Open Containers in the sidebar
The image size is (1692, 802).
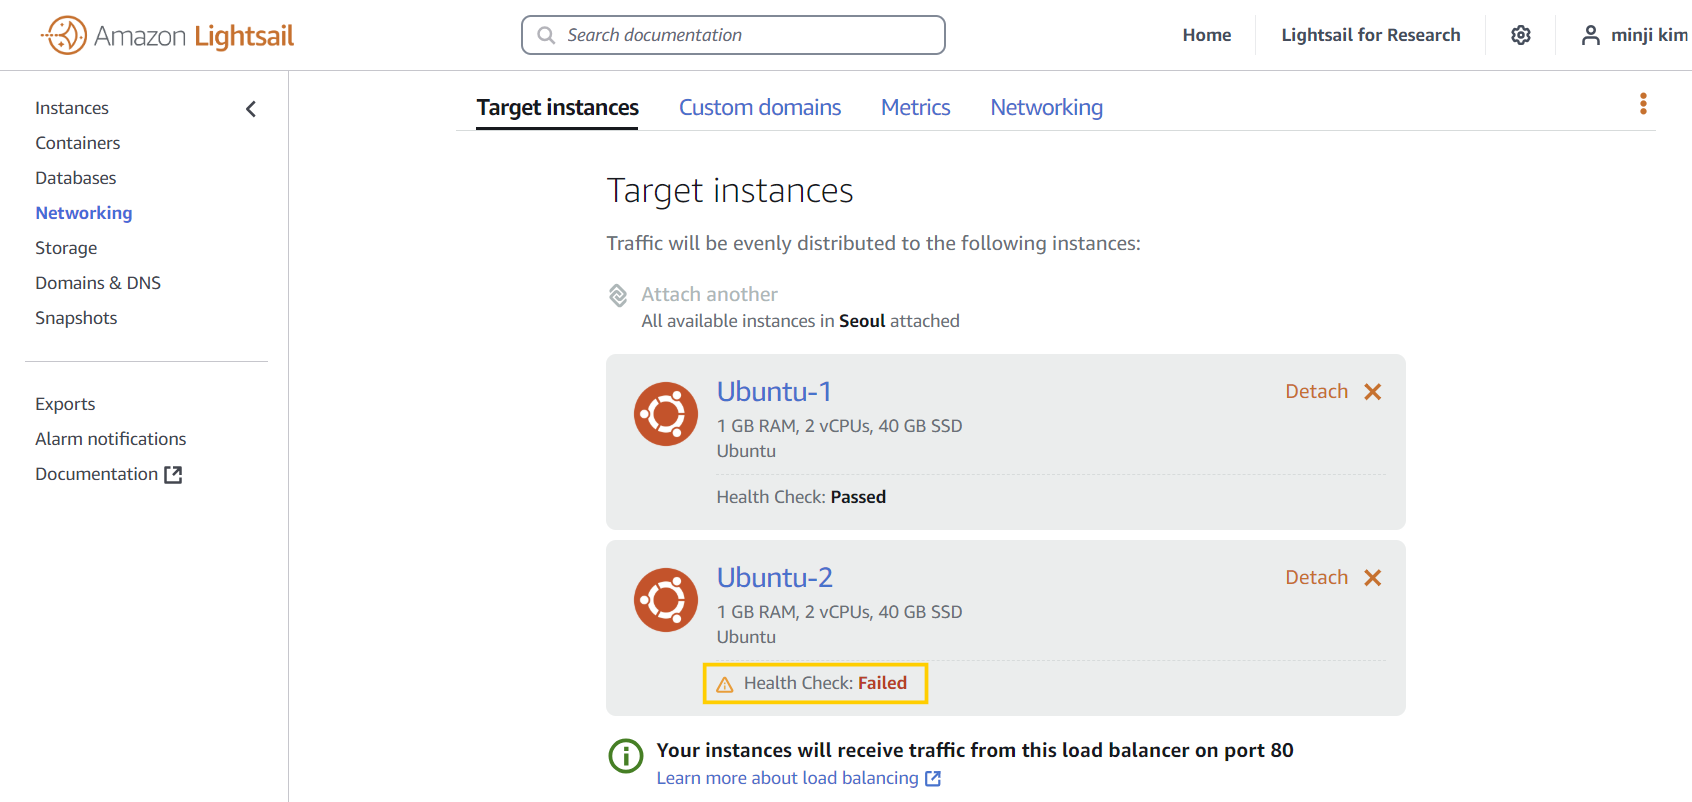click(78, 143)
